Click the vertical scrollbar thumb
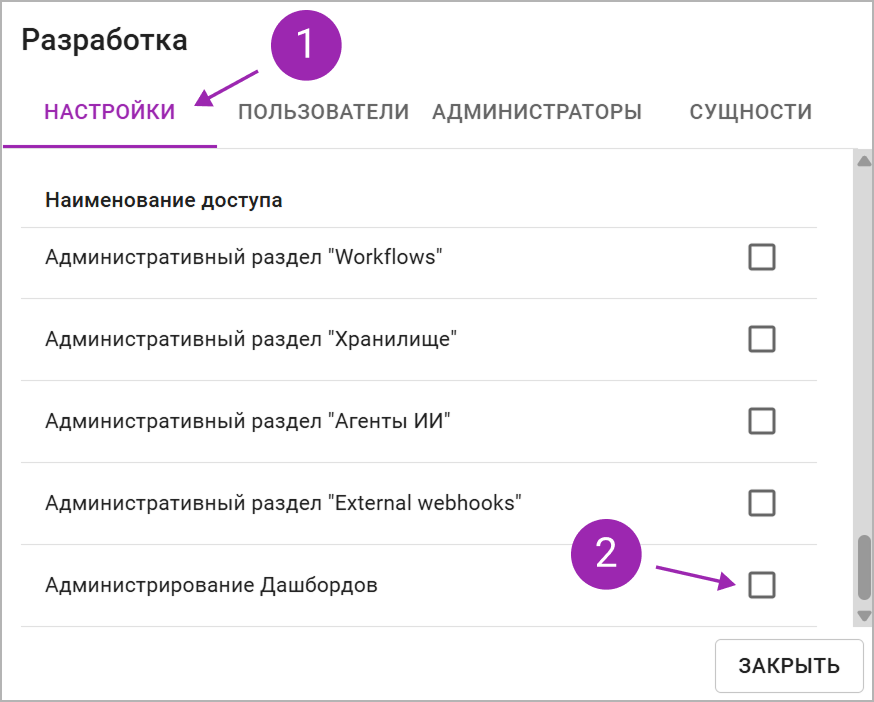 pyautogui.click(x=864, y=568)
